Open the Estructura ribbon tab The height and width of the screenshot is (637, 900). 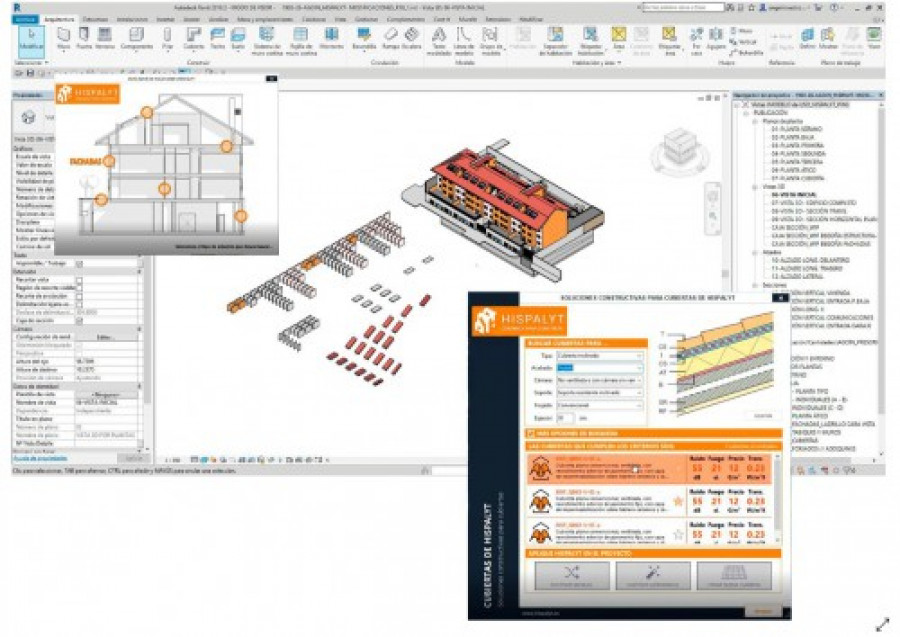pyautogui.click(x=96, y=20)
